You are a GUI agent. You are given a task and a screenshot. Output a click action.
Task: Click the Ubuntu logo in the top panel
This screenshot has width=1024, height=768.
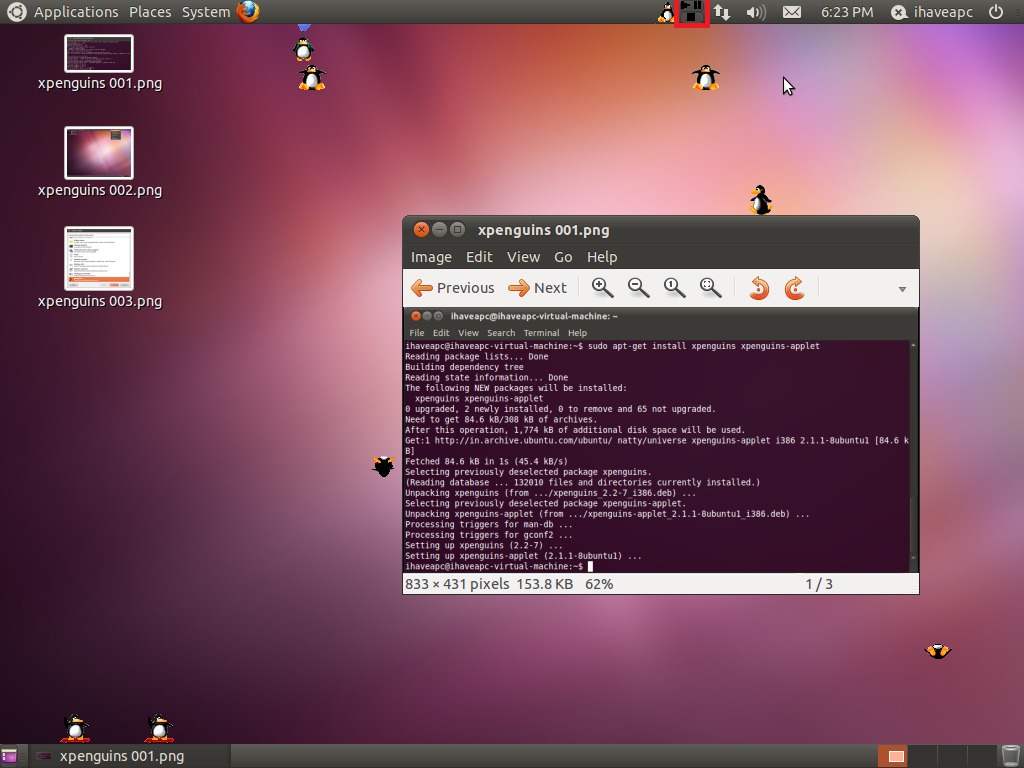[16, 12]
